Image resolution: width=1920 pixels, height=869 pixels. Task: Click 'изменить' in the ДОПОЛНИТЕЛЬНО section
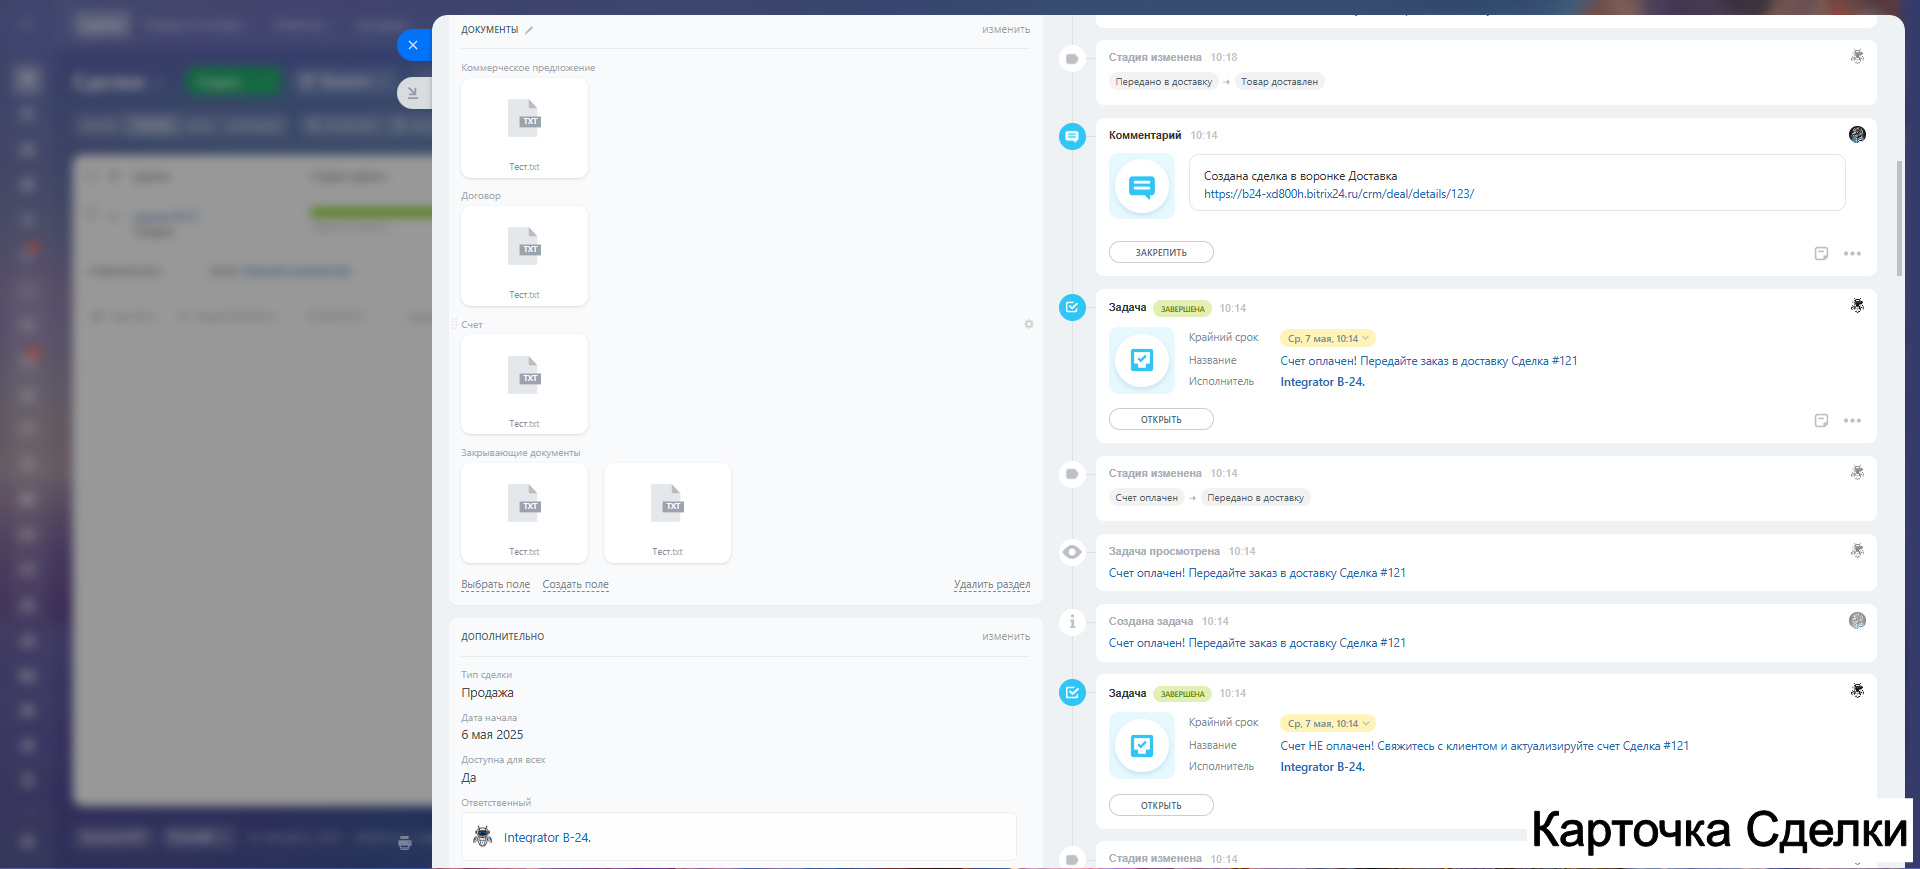point(1005,637)
